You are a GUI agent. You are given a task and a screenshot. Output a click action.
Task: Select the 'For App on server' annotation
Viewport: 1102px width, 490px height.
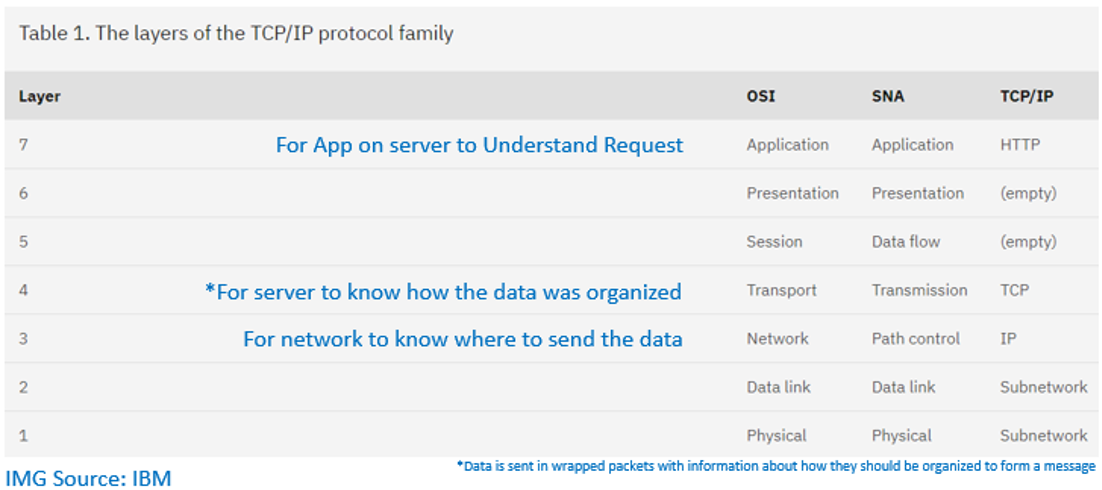[479, 145]
